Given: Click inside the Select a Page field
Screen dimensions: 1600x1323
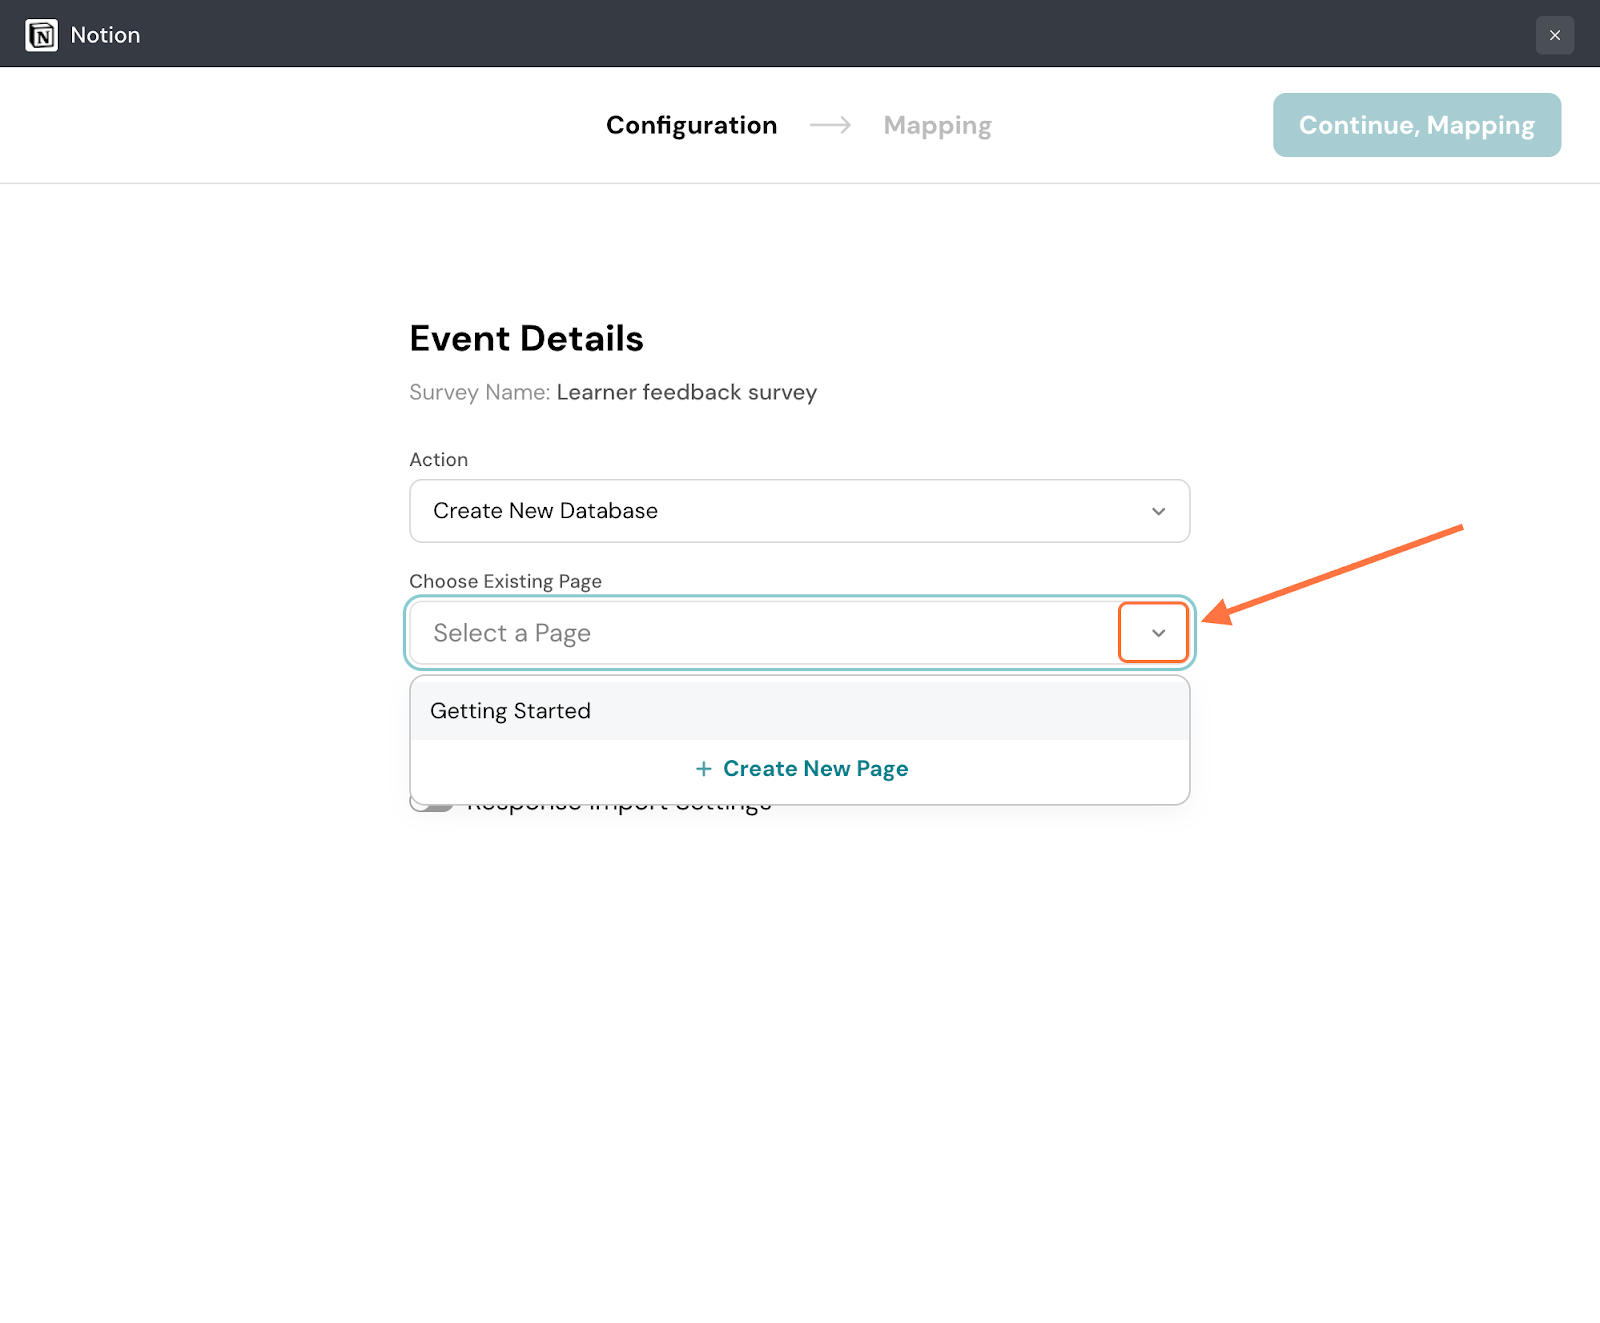Looking at the screenshot, I should [760, 633].
